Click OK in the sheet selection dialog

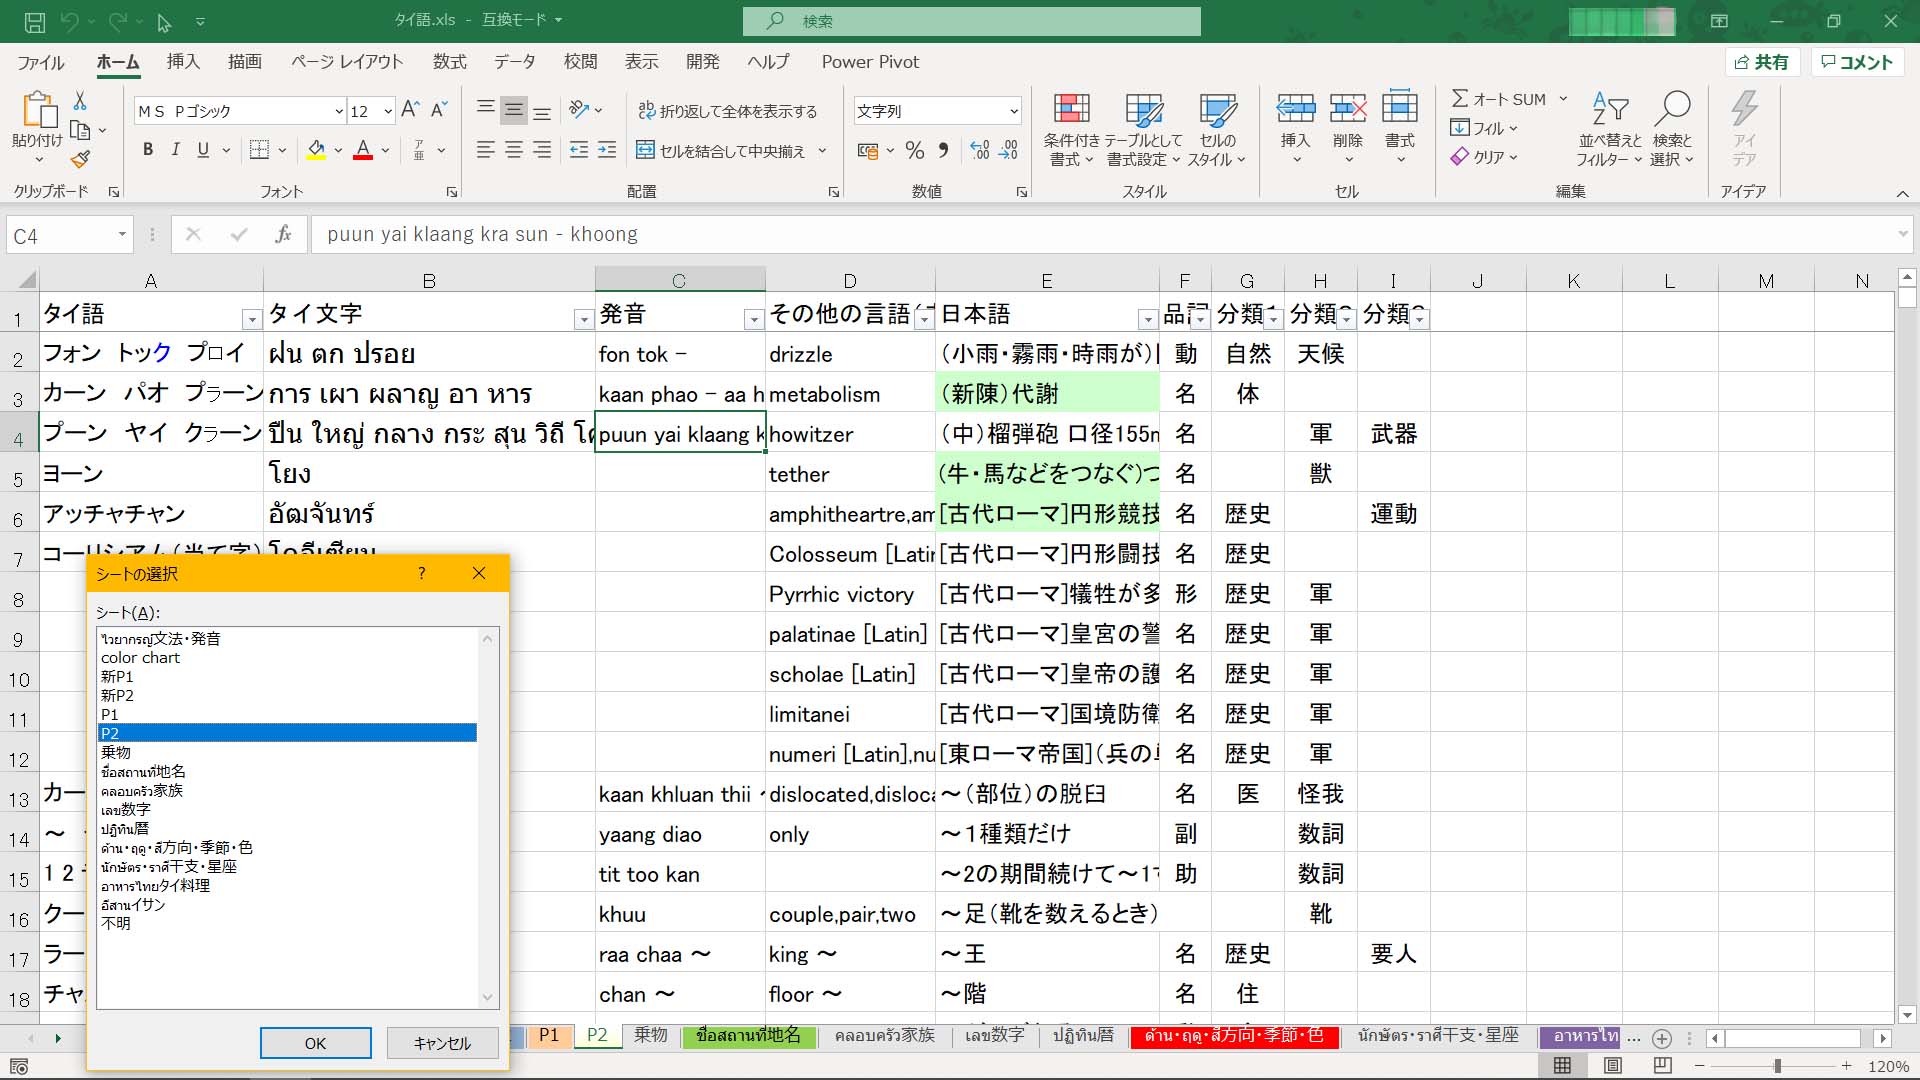[x=315, y=1043]
